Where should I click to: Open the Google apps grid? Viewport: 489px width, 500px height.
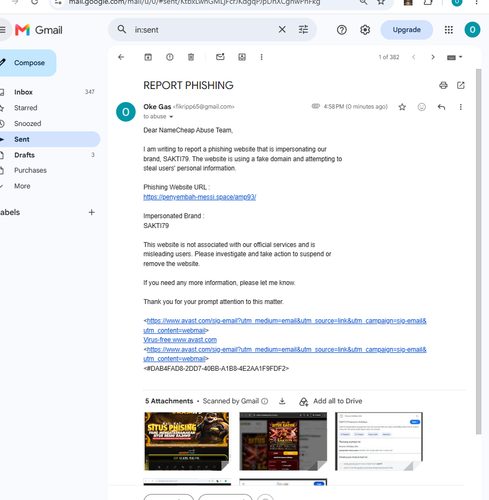[x=449, y=30]
